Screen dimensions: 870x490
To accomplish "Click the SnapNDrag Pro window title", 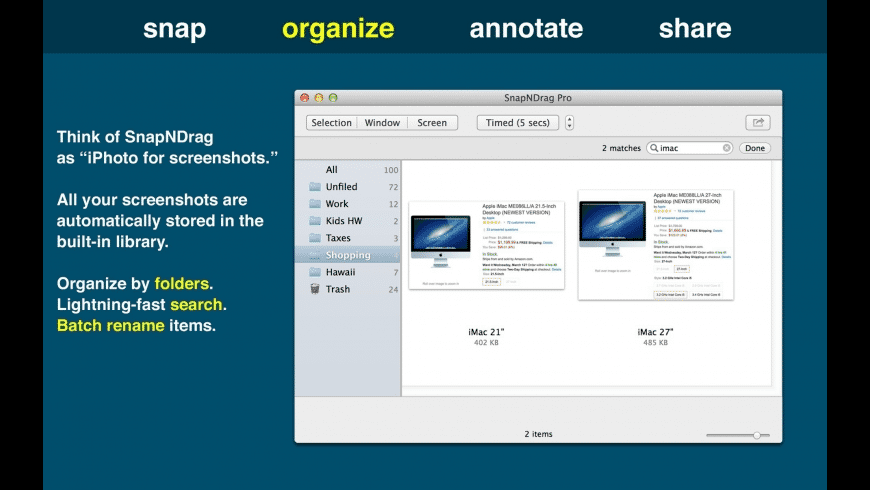I will 538,98.
